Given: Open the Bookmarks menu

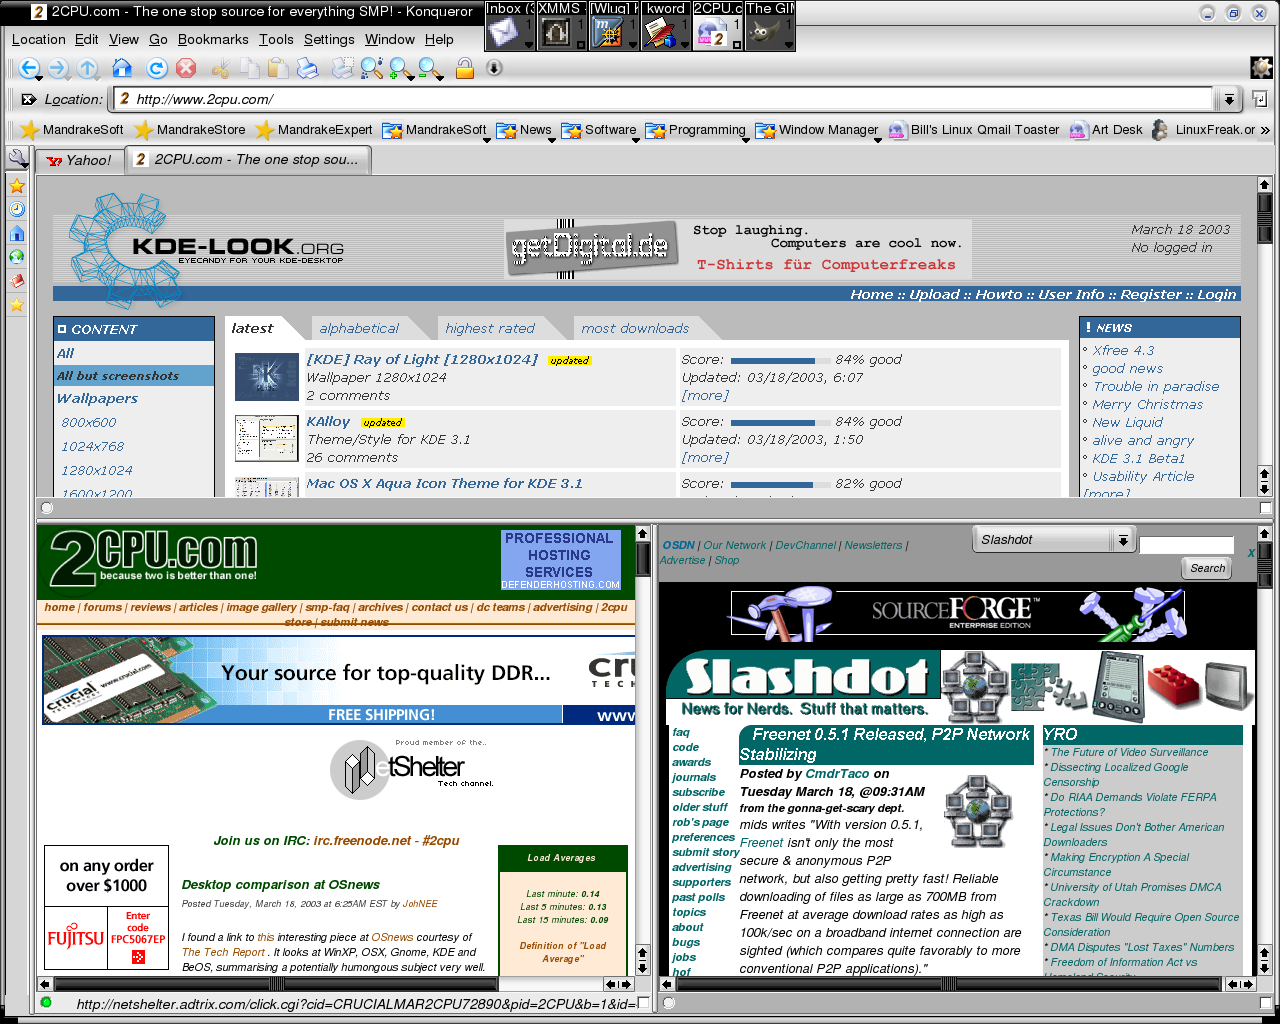Looking at the screenshot, I should (x=213, y=39).
